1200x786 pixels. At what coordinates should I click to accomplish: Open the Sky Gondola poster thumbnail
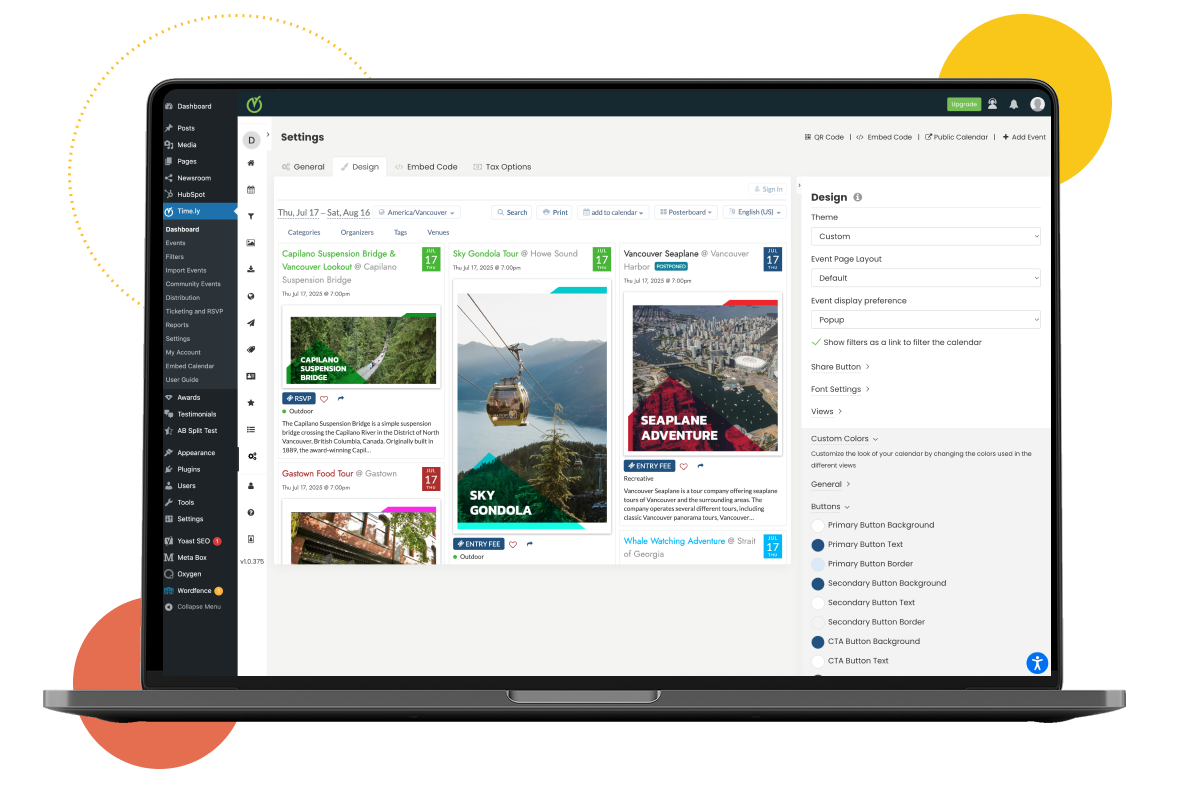(532, 405)
